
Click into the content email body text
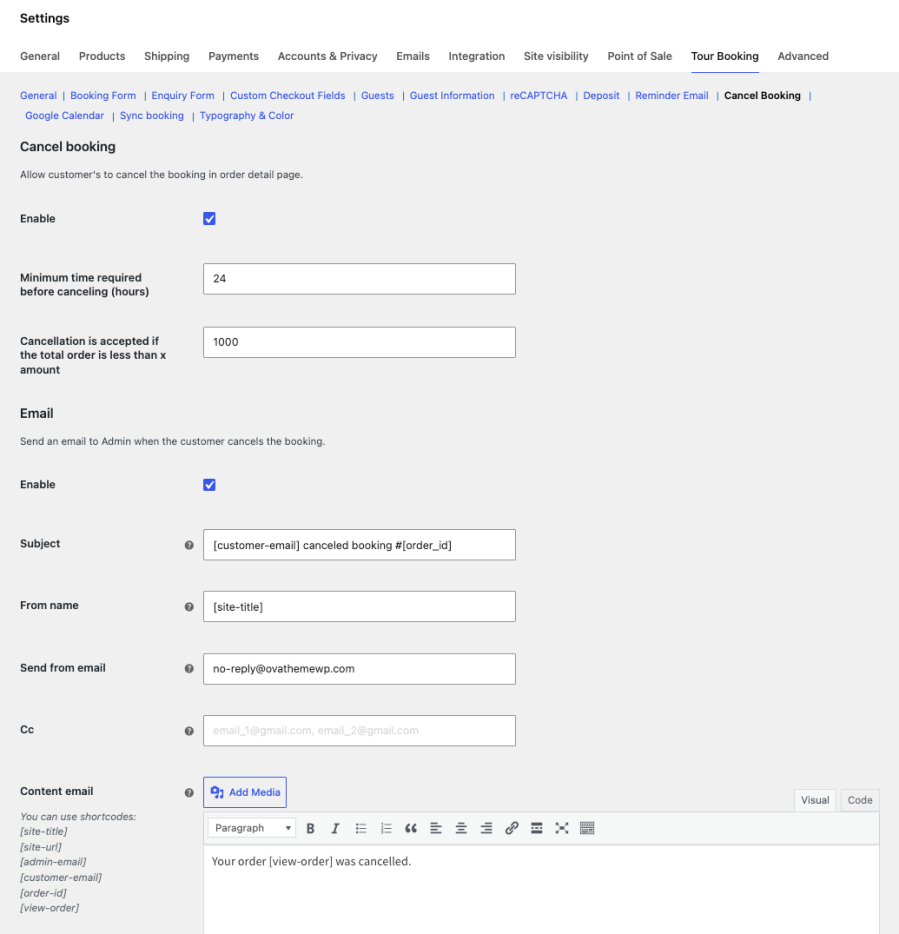(x=311, y=861)
